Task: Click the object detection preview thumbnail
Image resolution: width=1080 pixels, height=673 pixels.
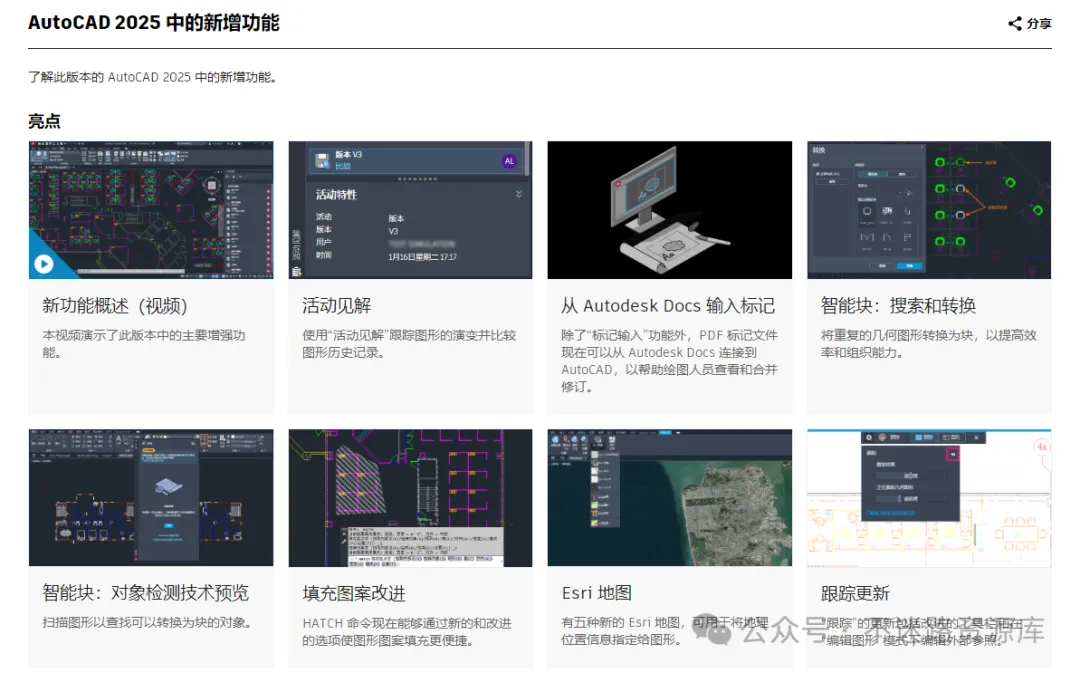Action: tap(151, 497)
